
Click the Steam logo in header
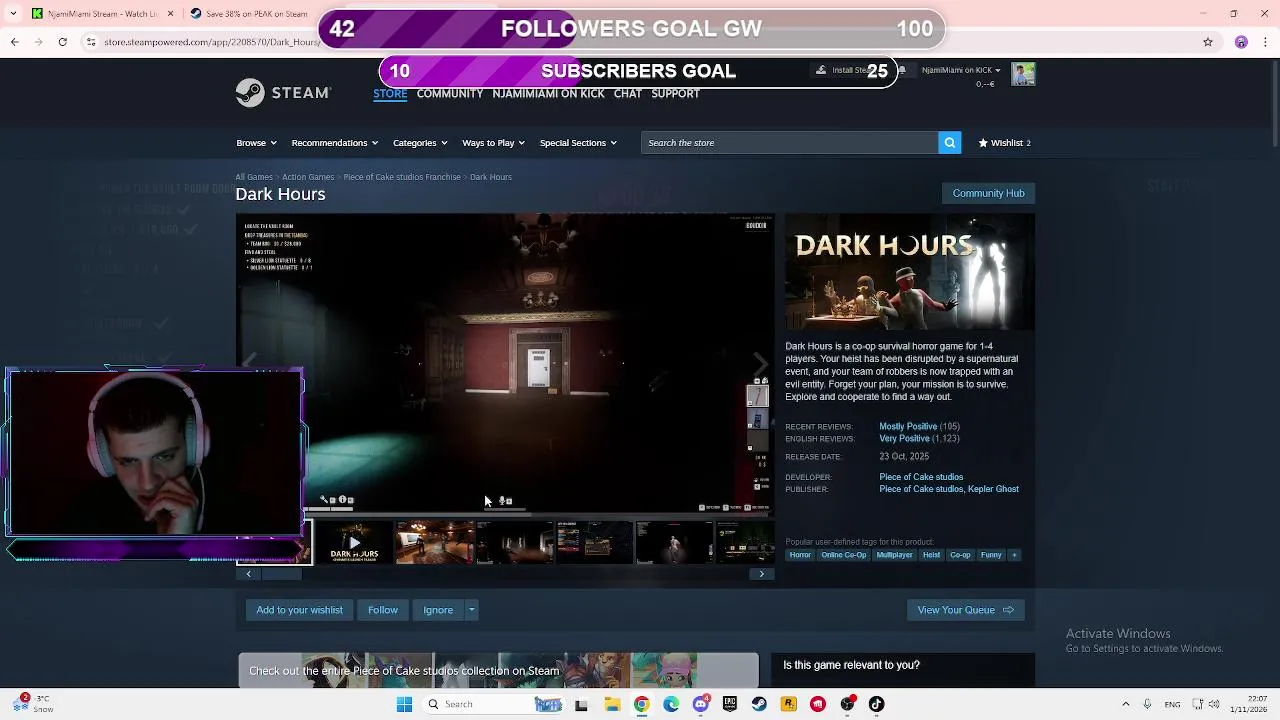(x=283, y=93)
